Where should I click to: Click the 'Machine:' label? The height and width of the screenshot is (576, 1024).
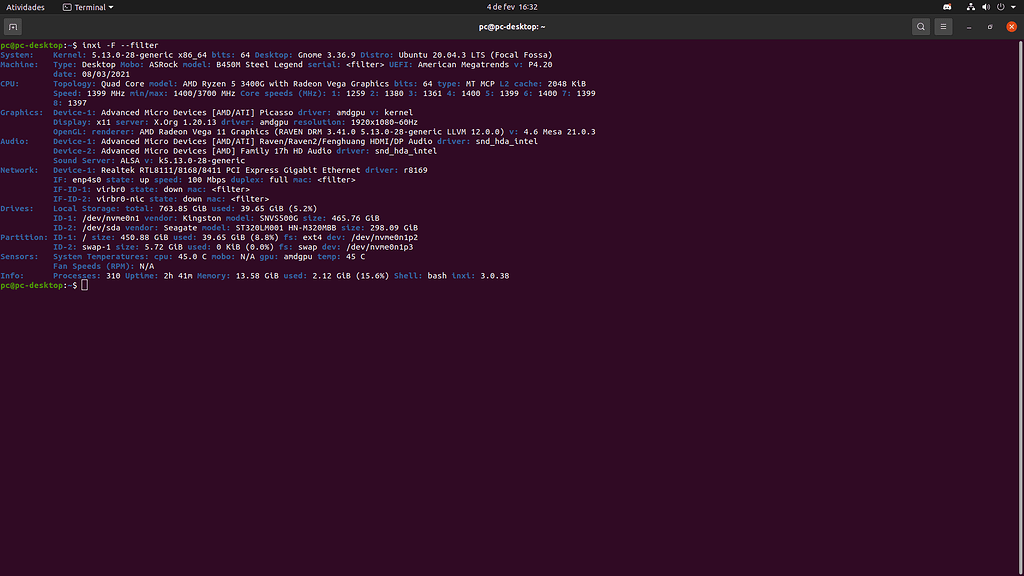coord(19,65)
